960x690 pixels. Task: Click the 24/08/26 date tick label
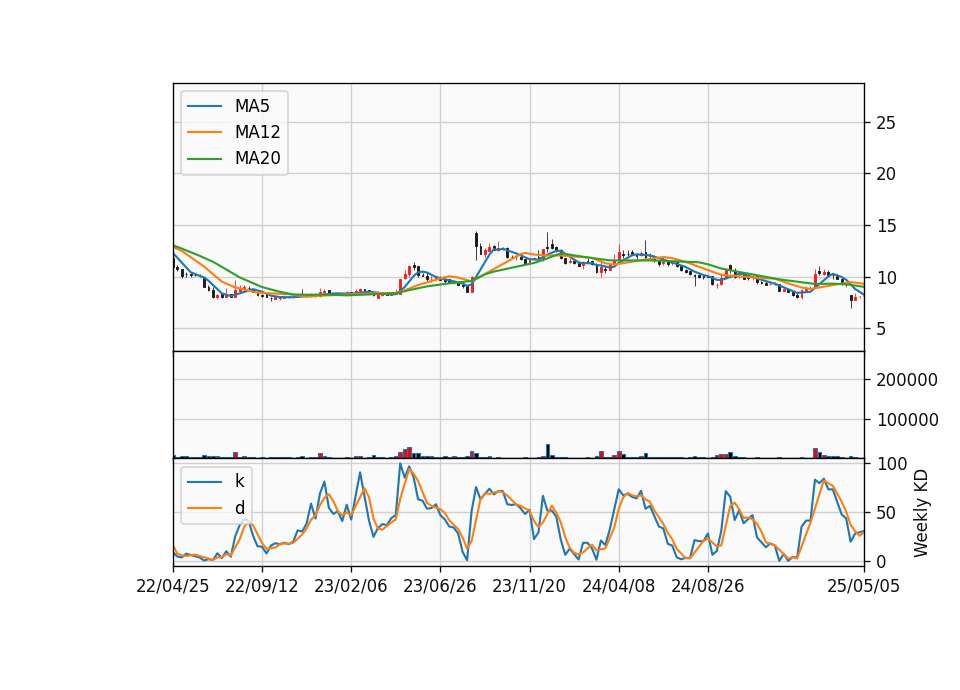708,587
